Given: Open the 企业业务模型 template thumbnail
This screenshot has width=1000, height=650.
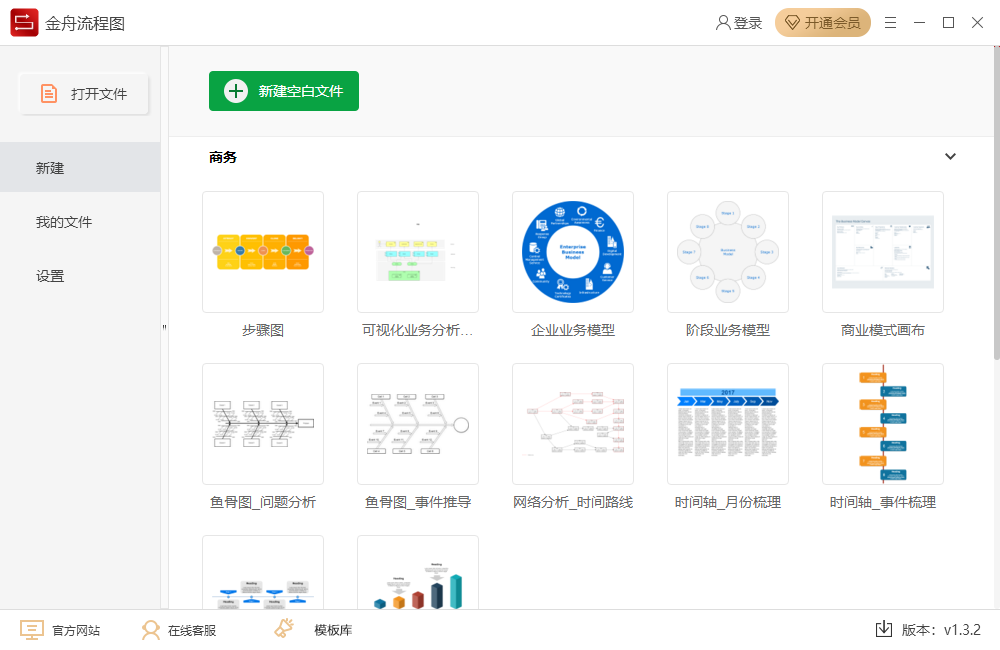Looking at the screenshot, I should pos(572,252).
